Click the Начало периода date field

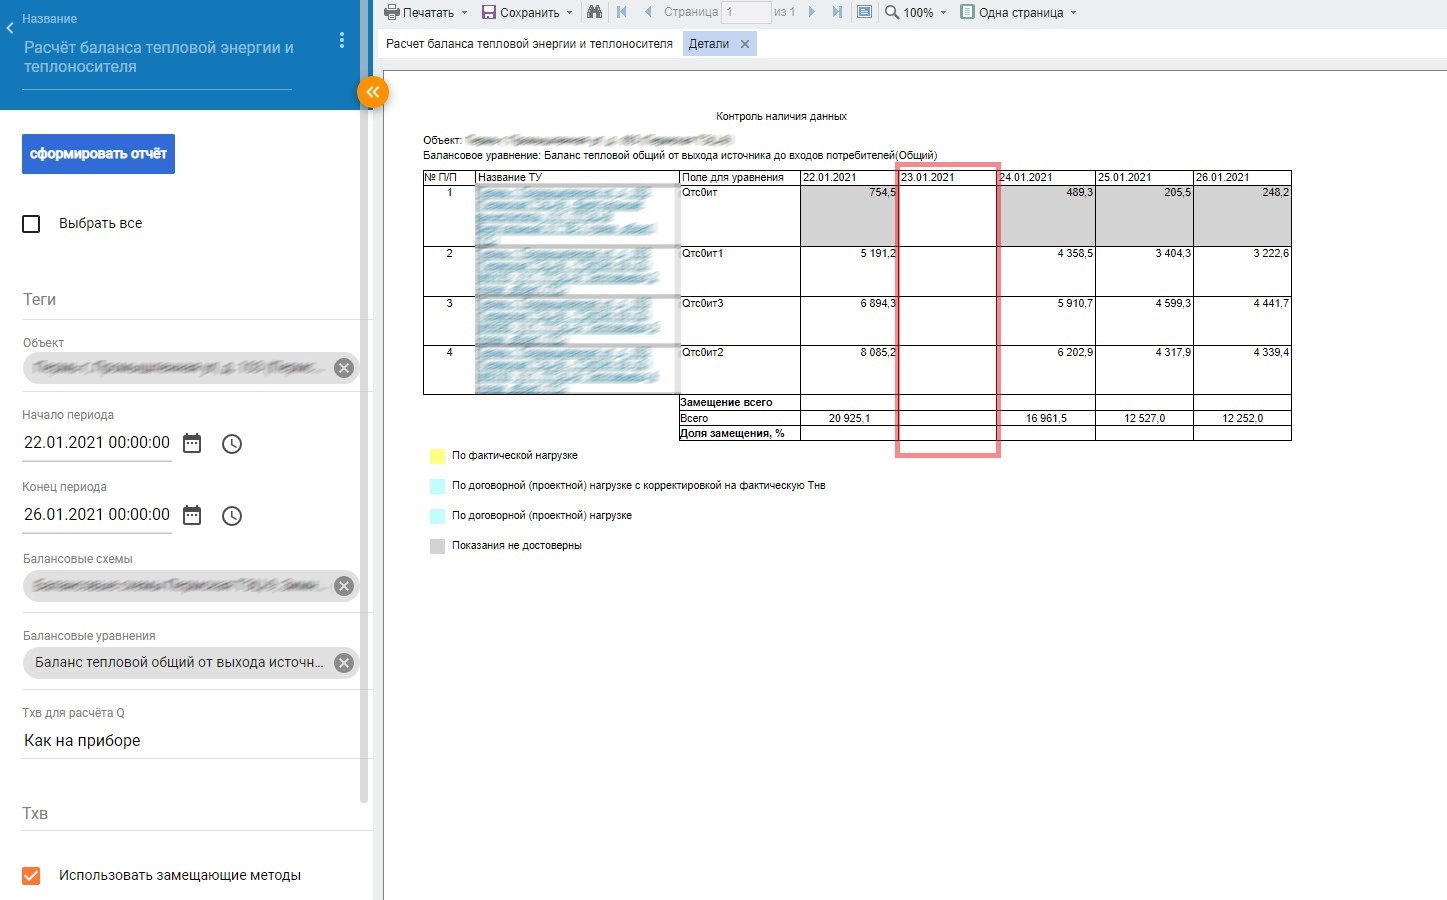coord(97,443)
